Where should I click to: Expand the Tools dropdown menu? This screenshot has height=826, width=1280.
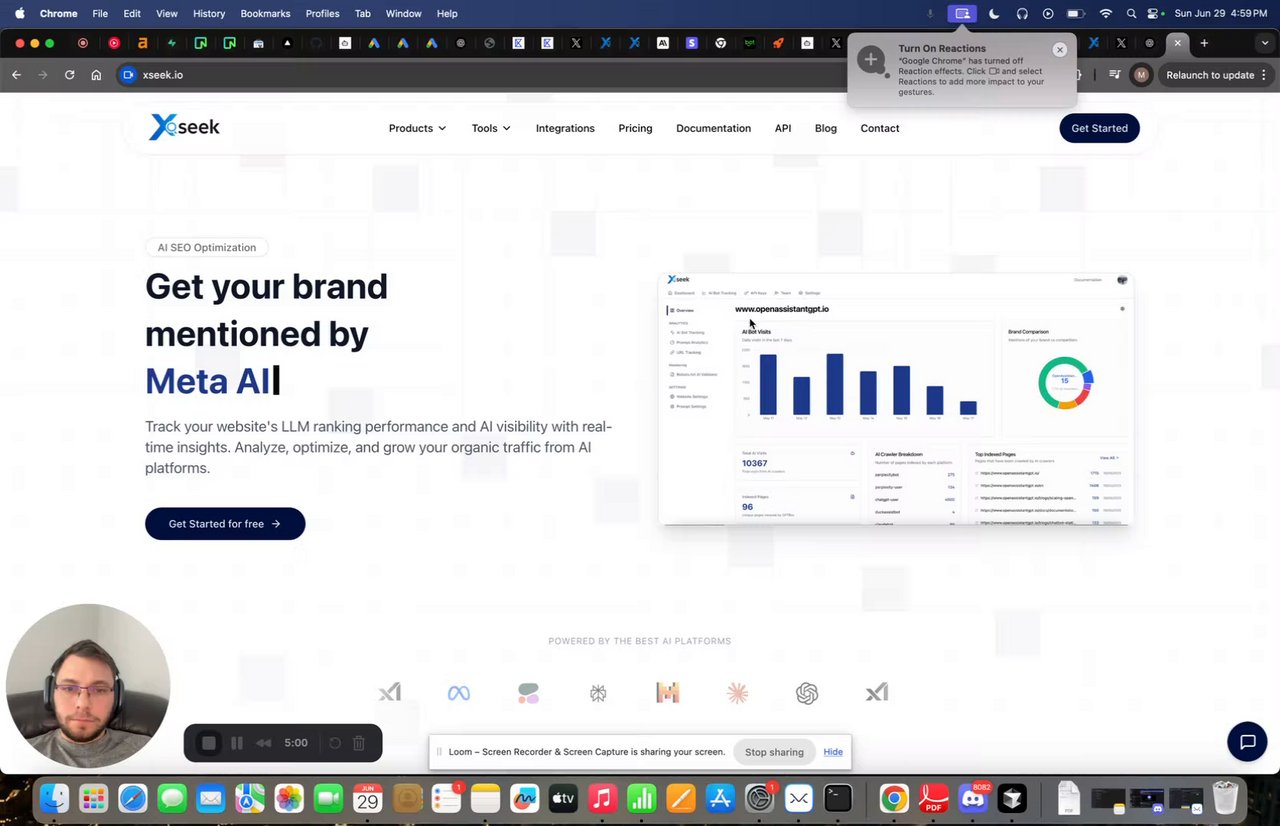[491, 128]
